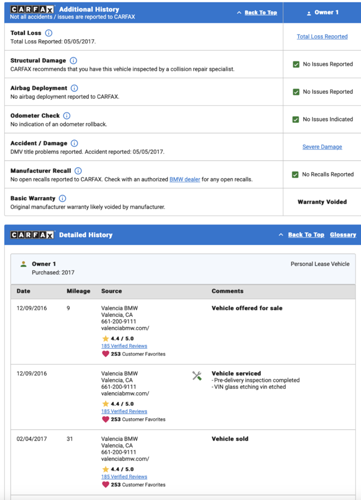Open the Structural Damage info icon
This screenshot has height=500, width=361.
[x=73, y=61]
